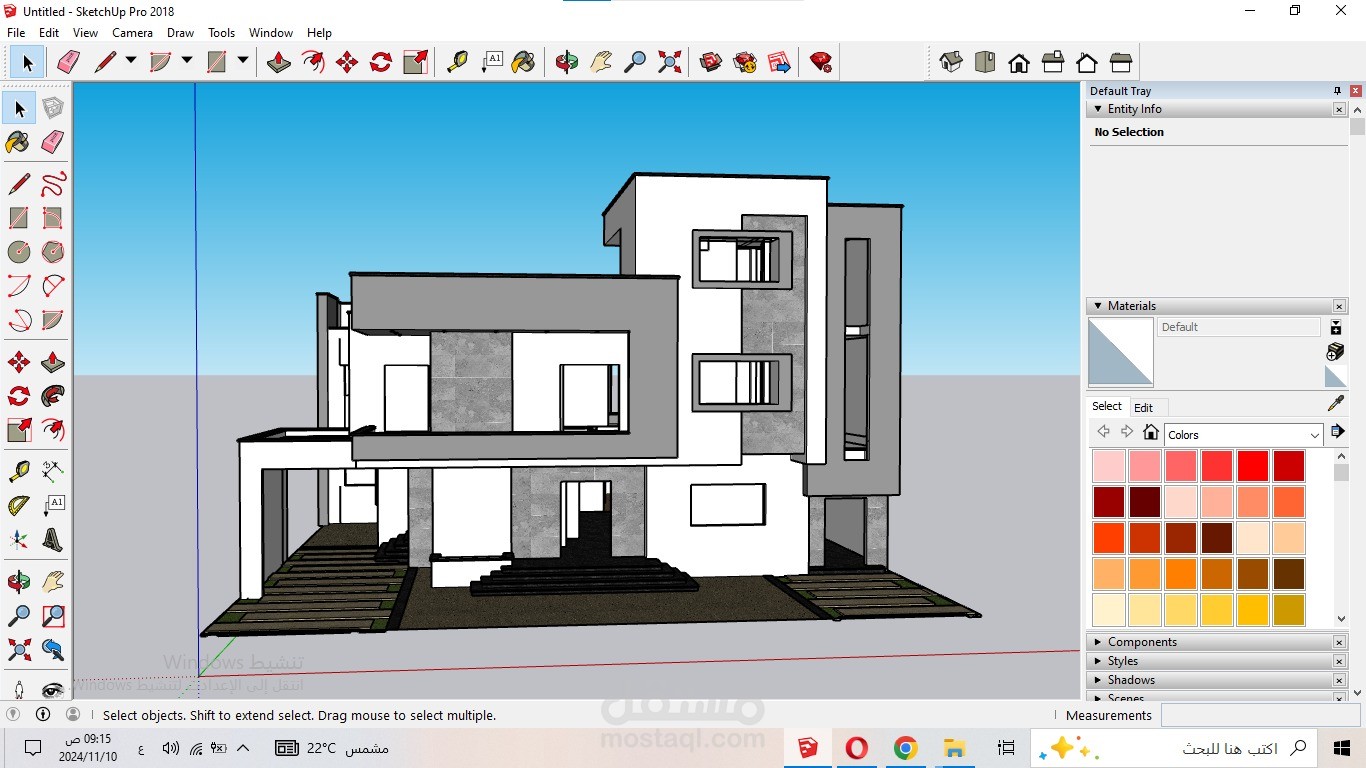Open the Windows Start menu

(1342, 748)
